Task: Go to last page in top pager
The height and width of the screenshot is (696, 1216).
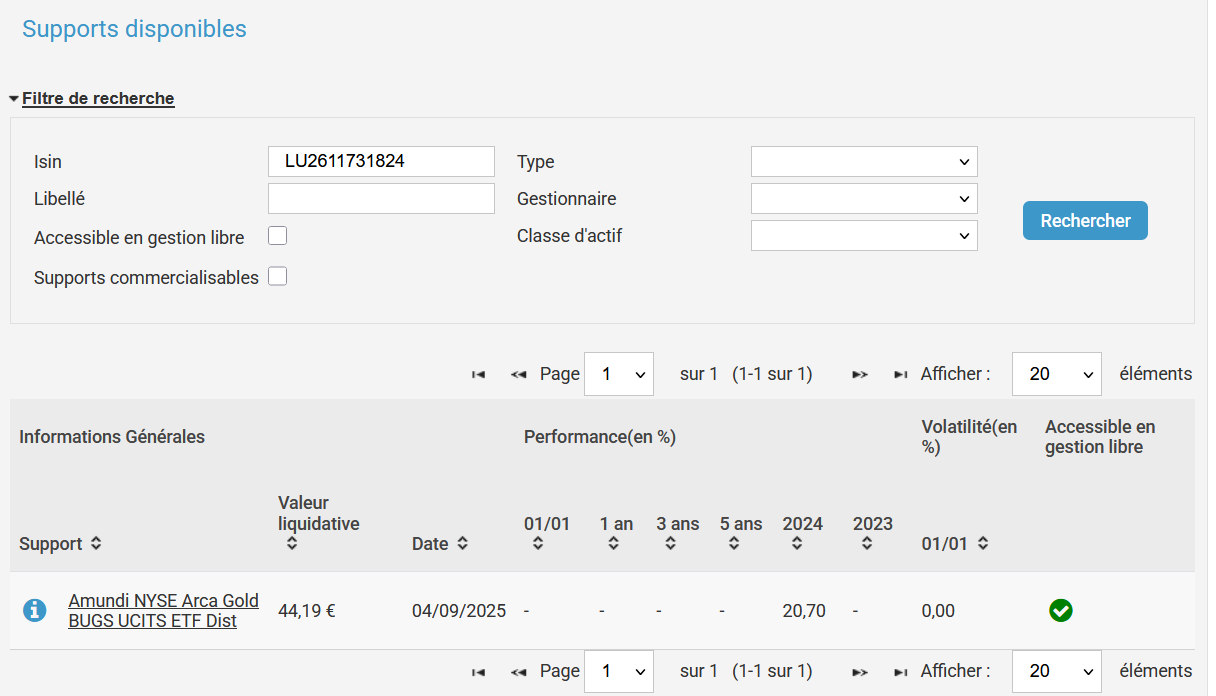Action: [900, 374]
